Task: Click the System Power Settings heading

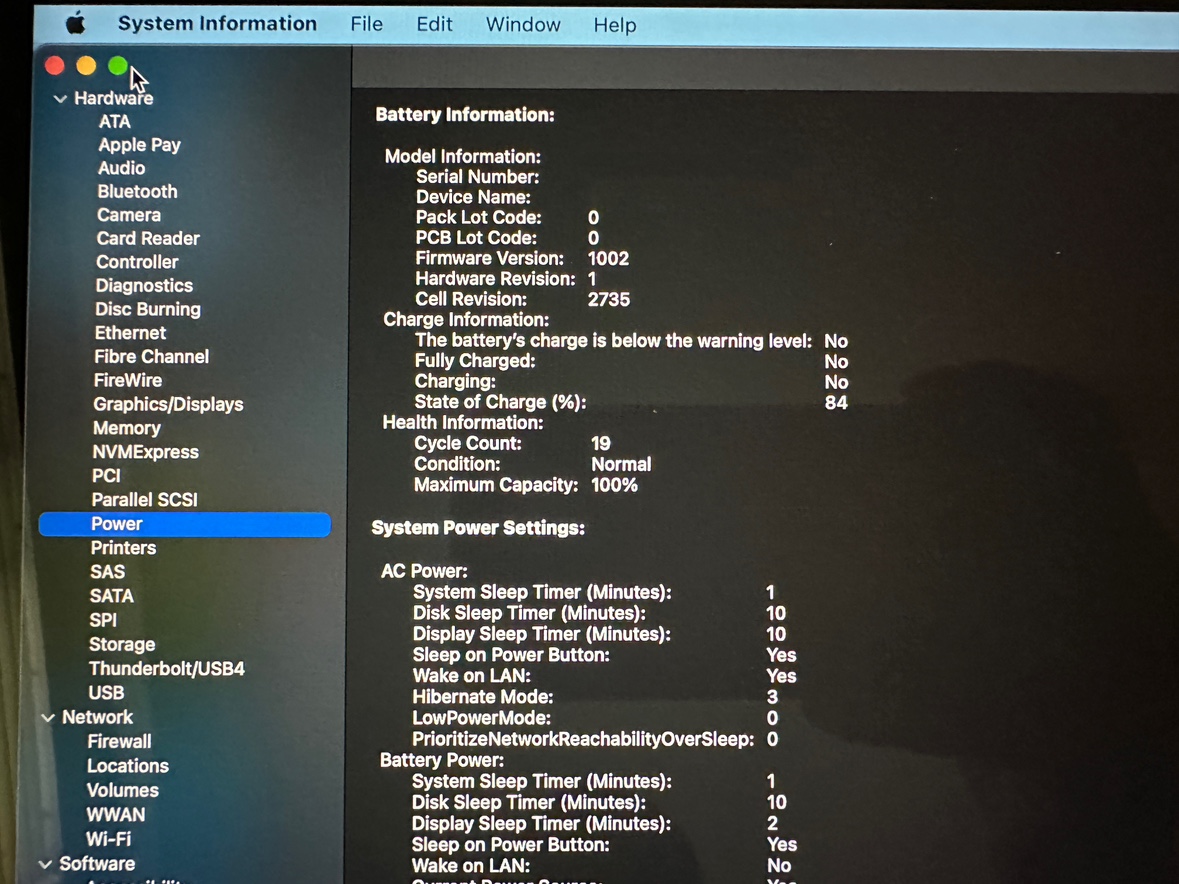Action: coord(478,528)
